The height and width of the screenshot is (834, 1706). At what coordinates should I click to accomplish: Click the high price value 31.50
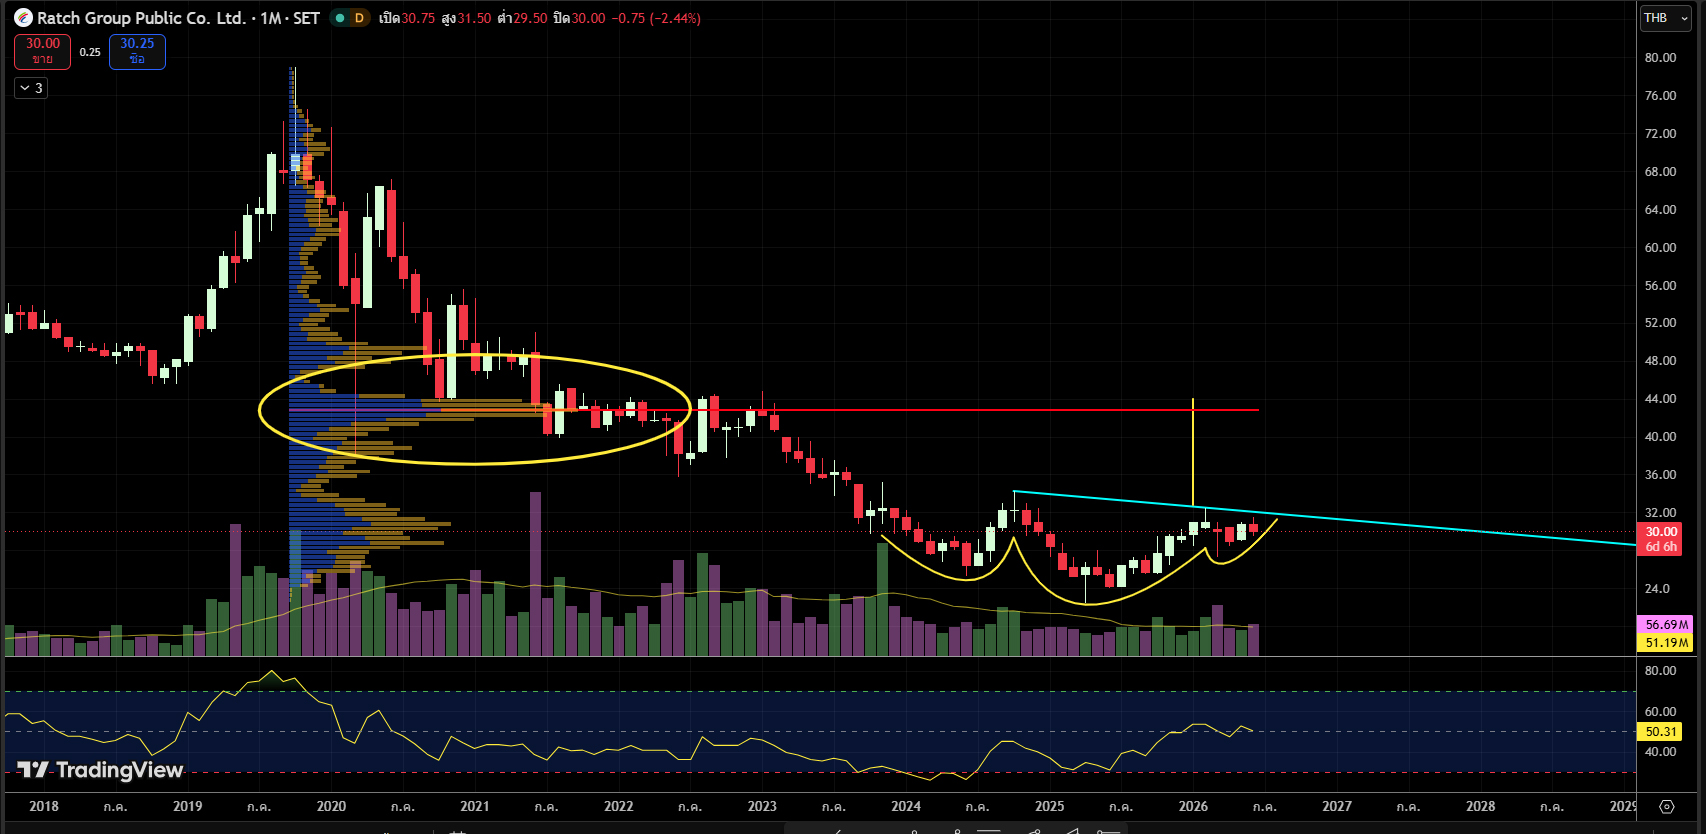[474, 18]
